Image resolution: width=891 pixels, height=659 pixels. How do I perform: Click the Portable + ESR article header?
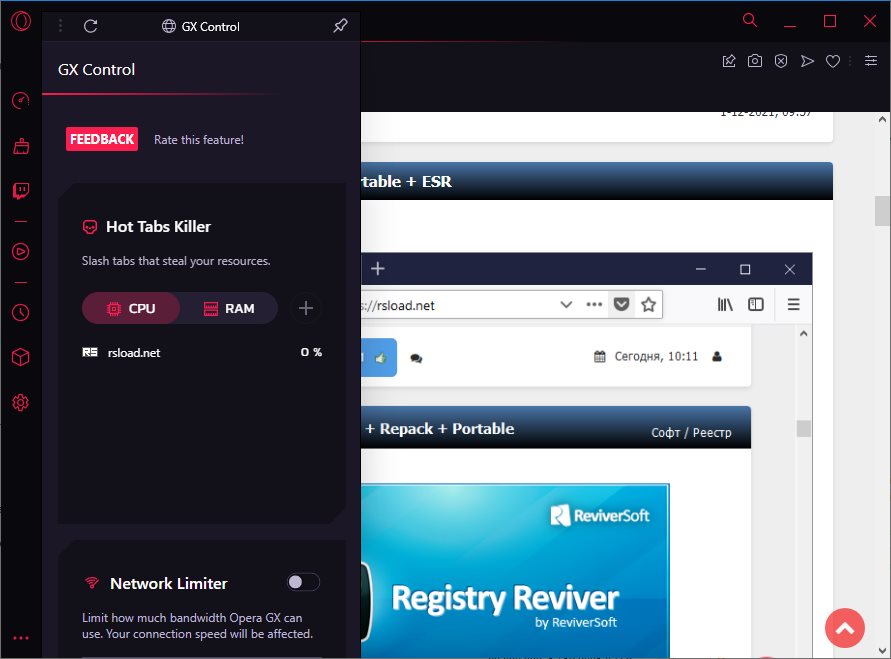pos(597,181)
